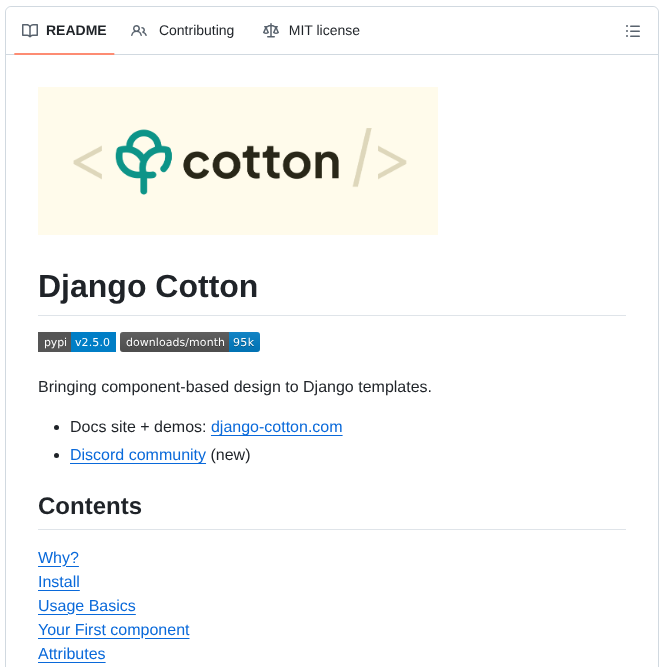Switch to the Contributing tab
The width and height of the screenshot is (667, 667).
pyautogui.click(x=182, y=31)
